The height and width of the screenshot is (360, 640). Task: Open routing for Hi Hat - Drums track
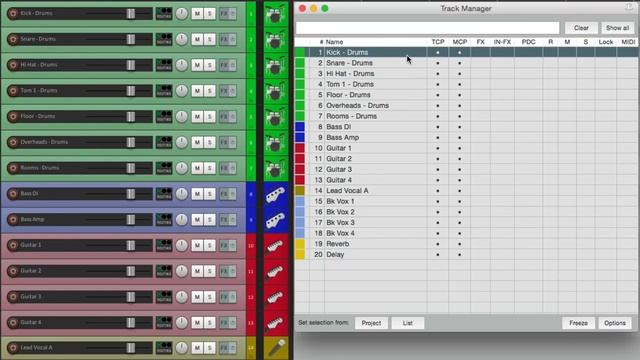coord(164,65)
